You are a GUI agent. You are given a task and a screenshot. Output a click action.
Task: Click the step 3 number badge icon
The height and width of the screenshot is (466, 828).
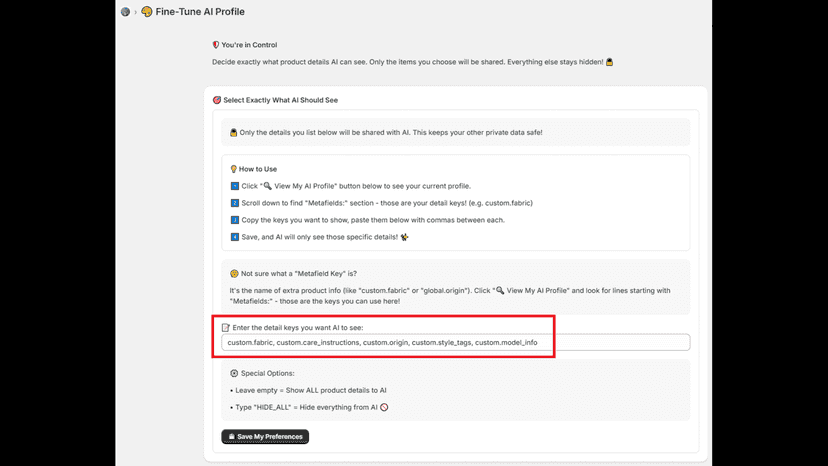[235, 220]
